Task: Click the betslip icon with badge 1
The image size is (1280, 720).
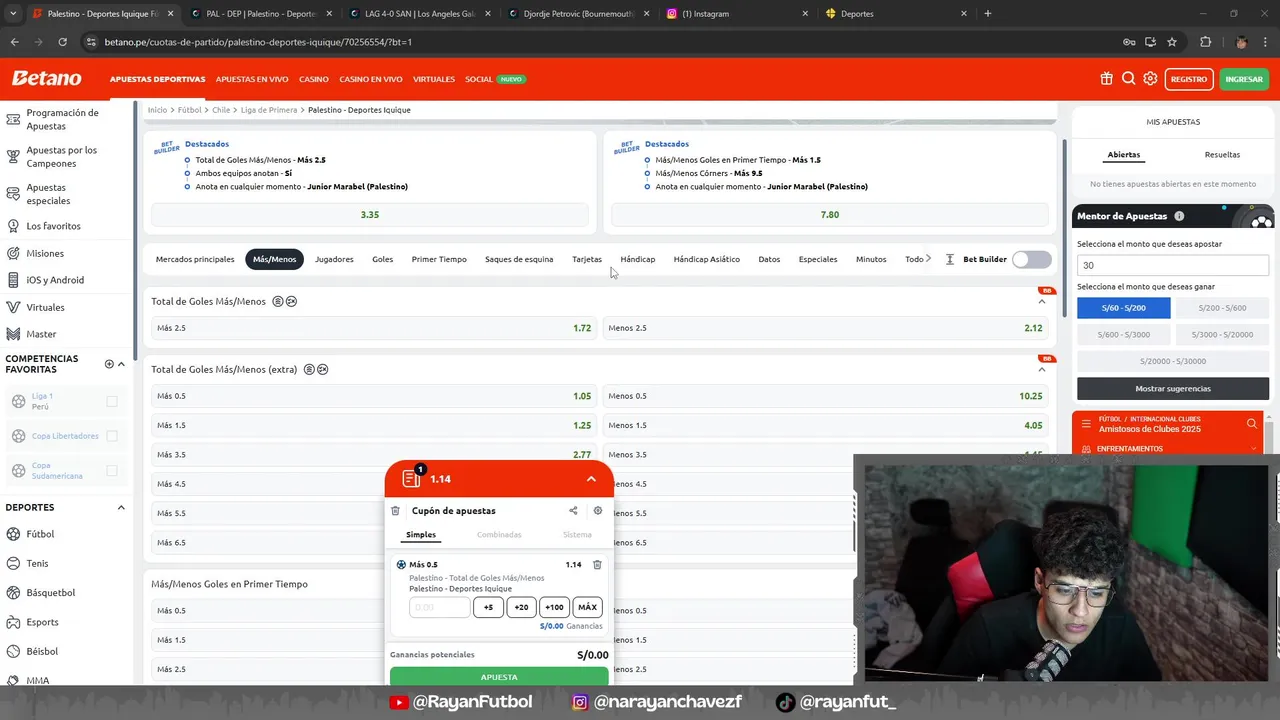Action: point(412,478)
